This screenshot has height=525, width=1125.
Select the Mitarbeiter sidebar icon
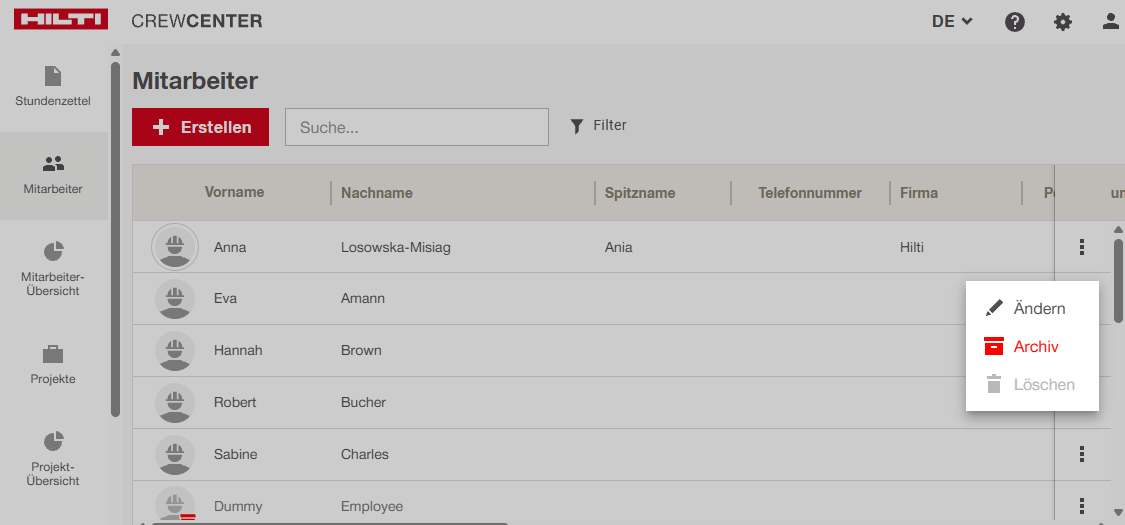point(53,175)
